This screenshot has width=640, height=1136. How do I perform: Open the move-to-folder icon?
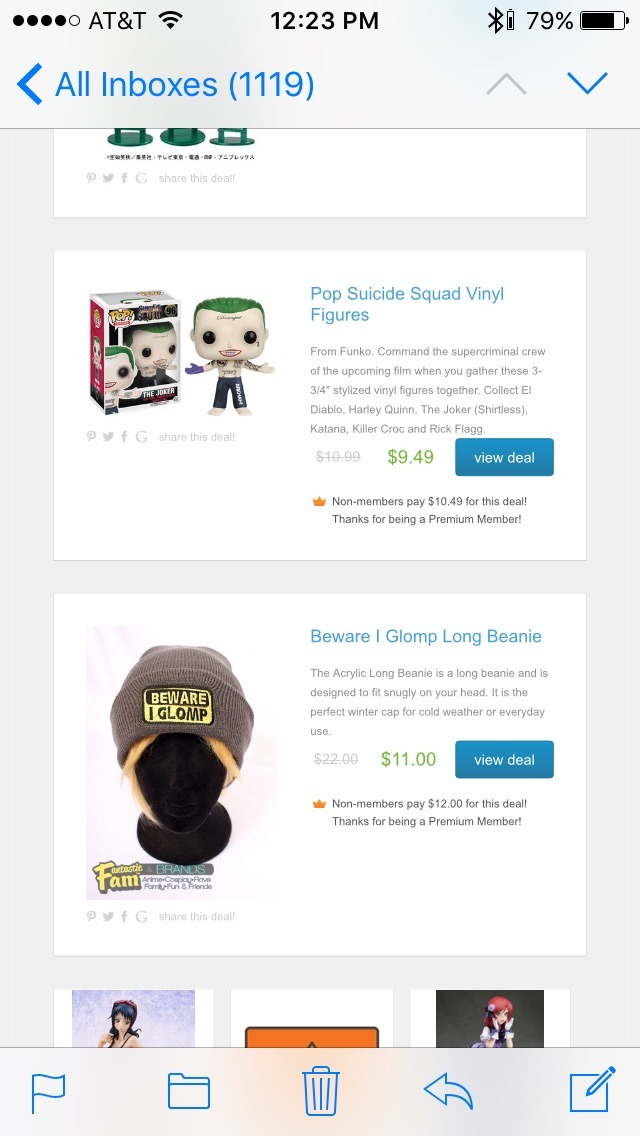click(x=189, y=1092)
